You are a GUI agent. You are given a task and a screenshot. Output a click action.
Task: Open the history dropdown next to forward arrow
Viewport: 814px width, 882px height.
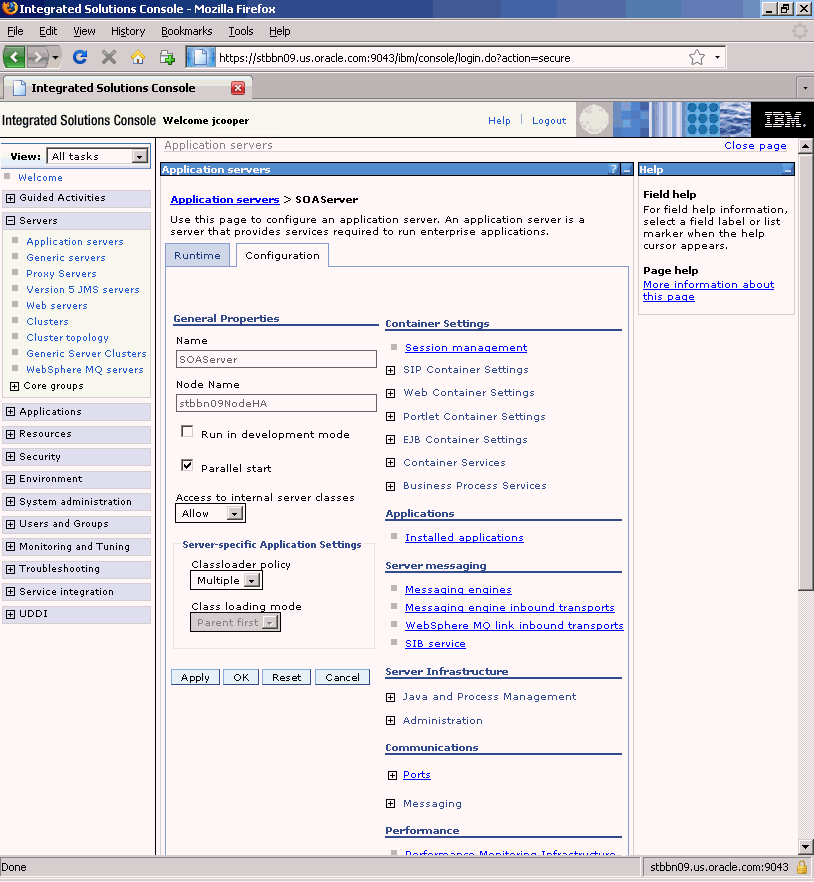coord(55,57)
